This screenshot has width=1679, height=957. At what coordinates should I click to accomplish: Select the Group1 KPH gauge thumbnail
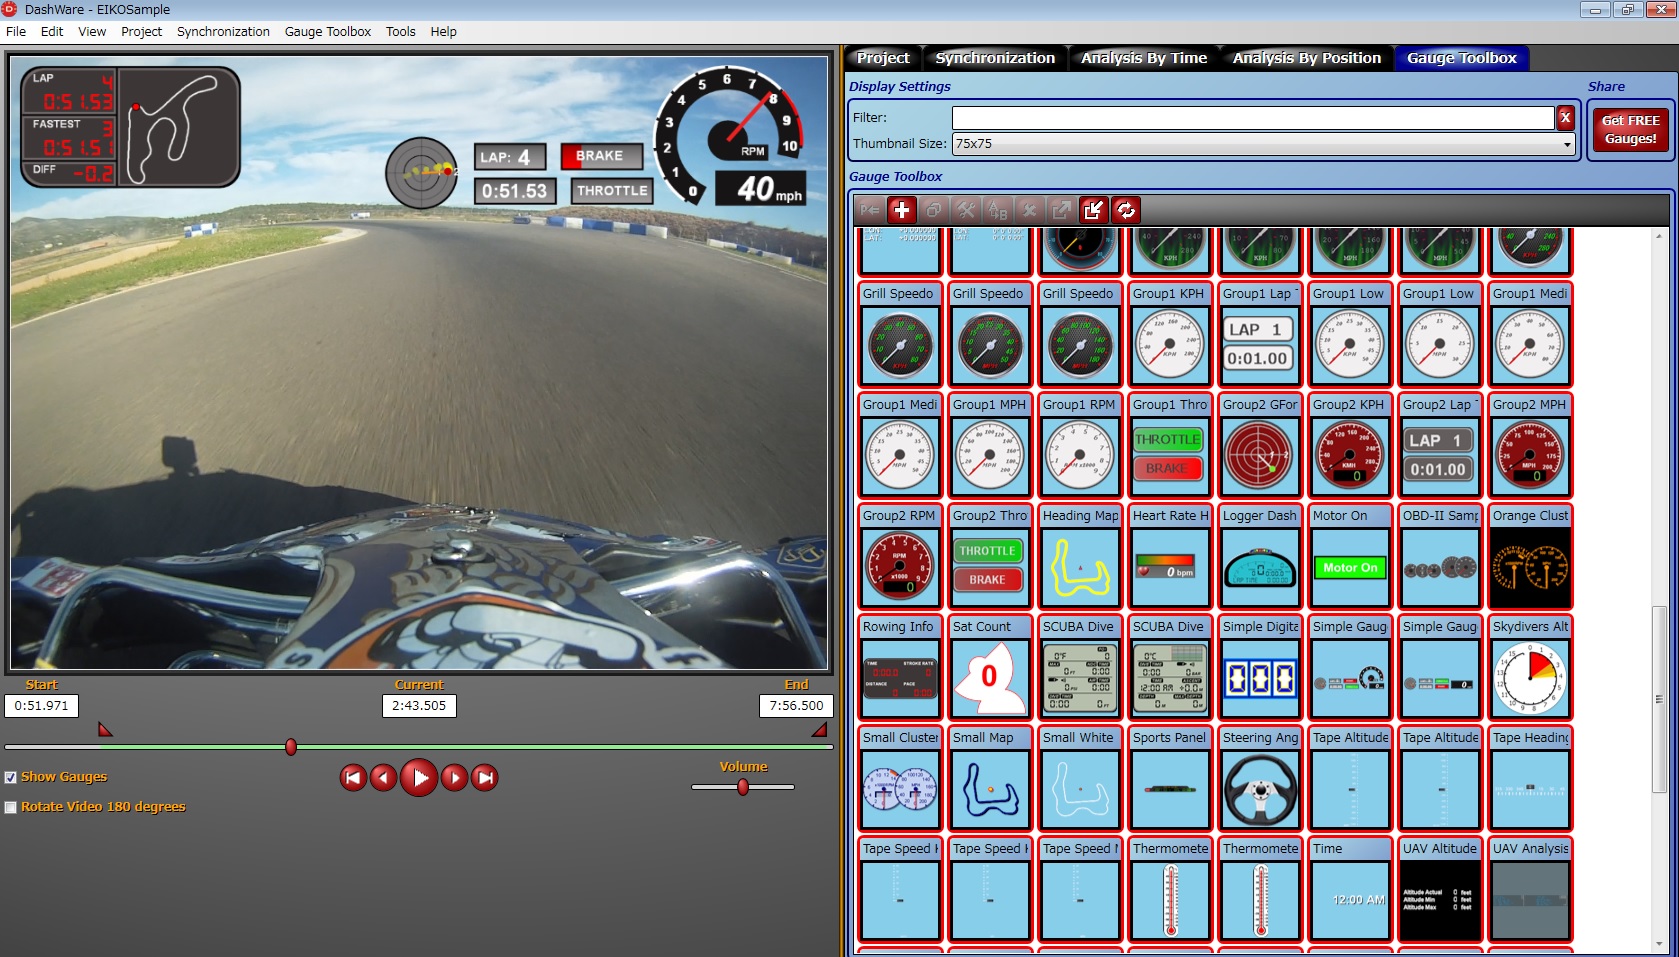1169,334
